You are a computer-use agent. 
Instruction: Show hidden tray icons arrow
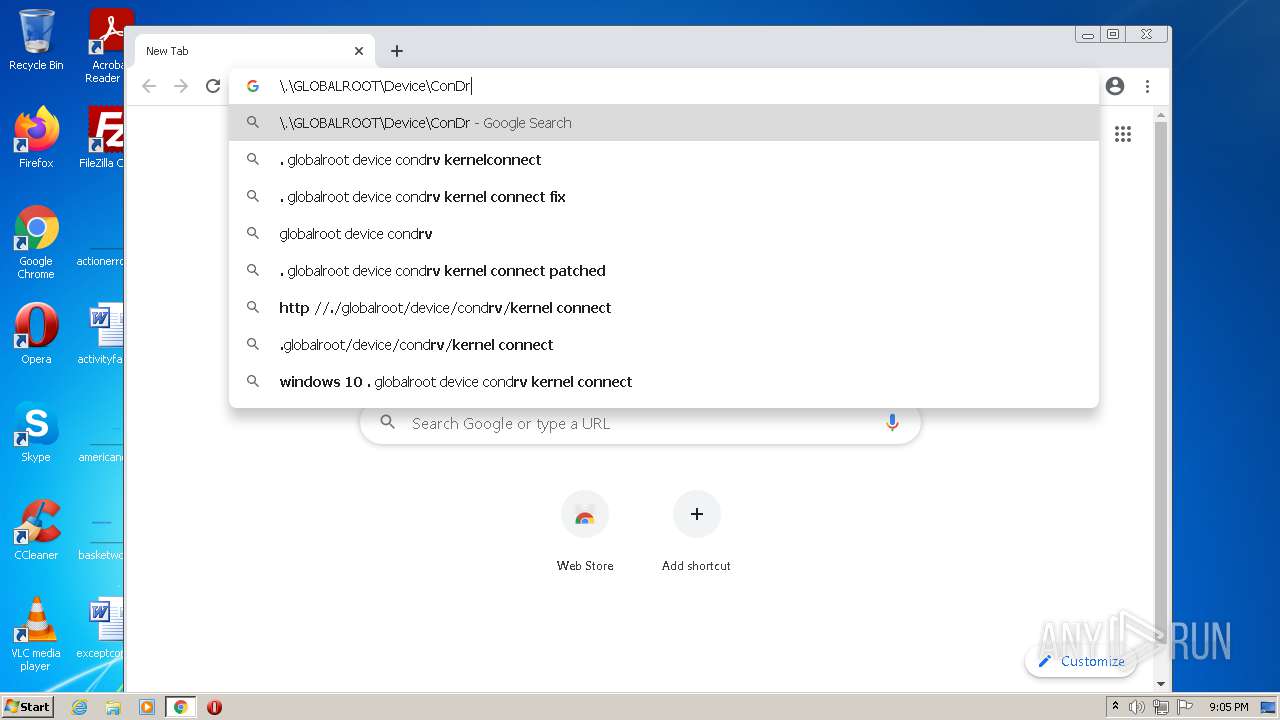(1115, 707)
